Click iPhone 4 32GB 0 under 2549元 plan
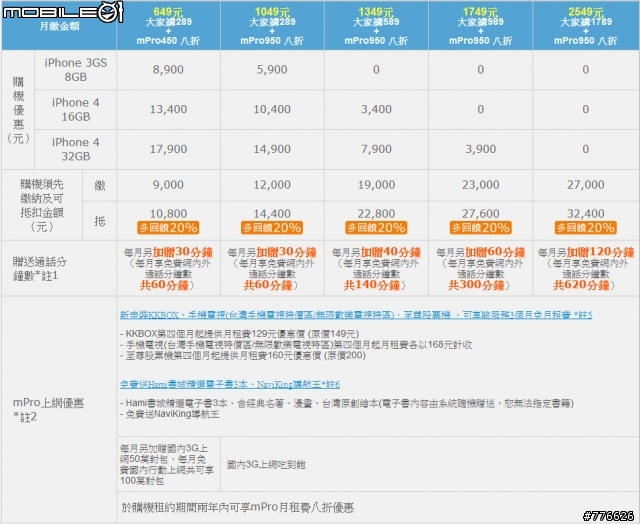 pos(586,149)
